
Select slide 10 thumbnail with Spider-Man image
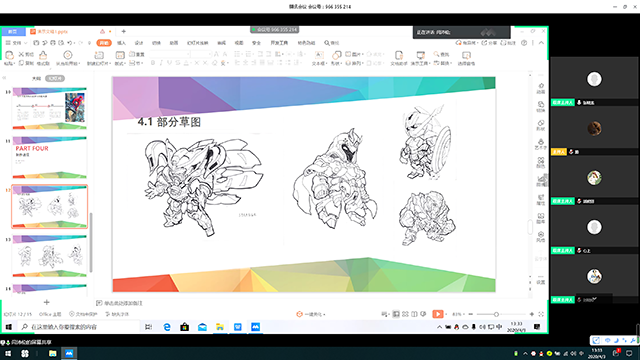(x=49, y=108)
